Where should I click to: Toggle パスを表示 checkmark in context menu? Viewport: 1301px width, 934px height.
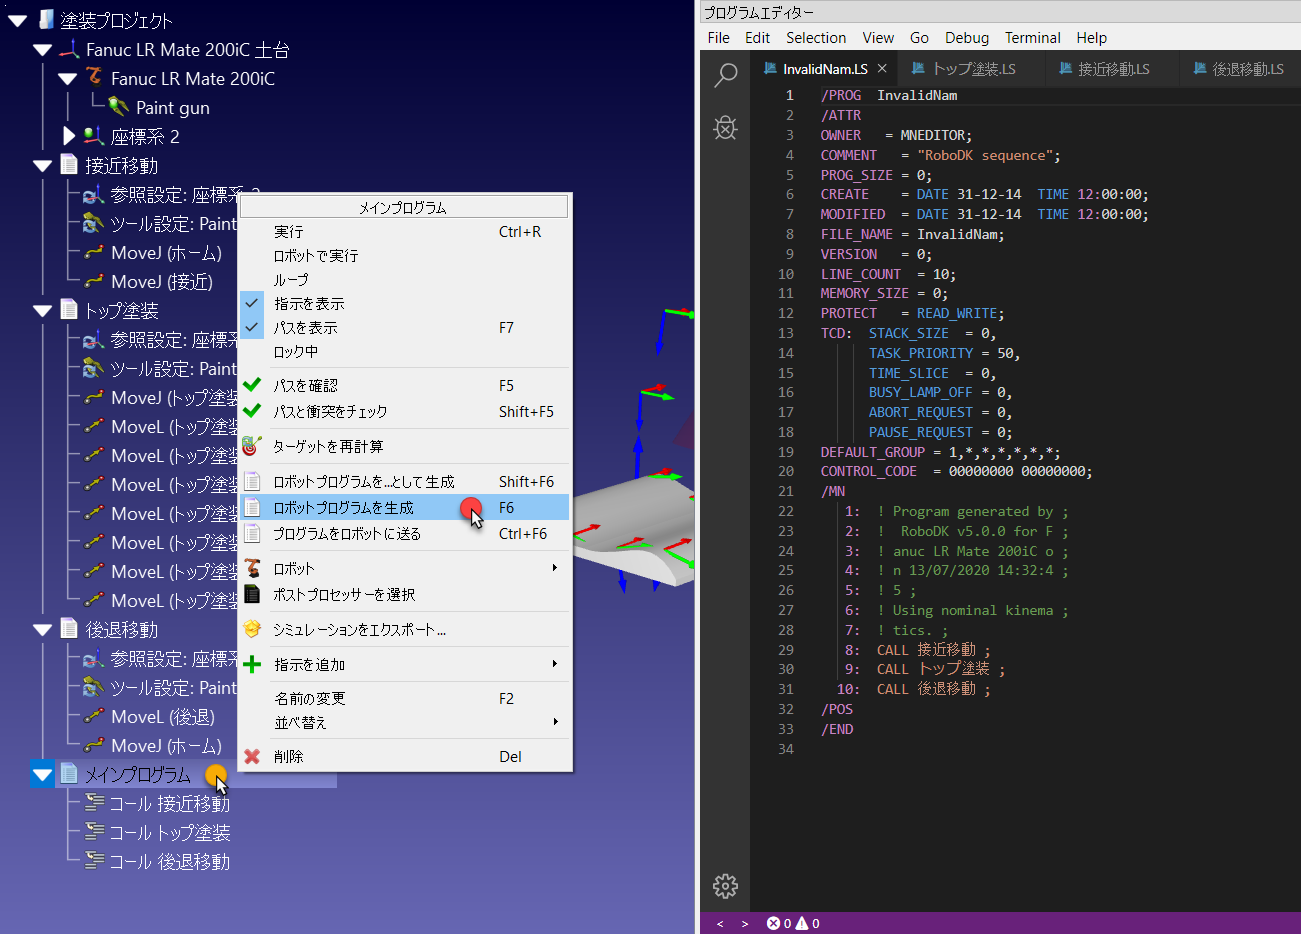click(252, 327)
